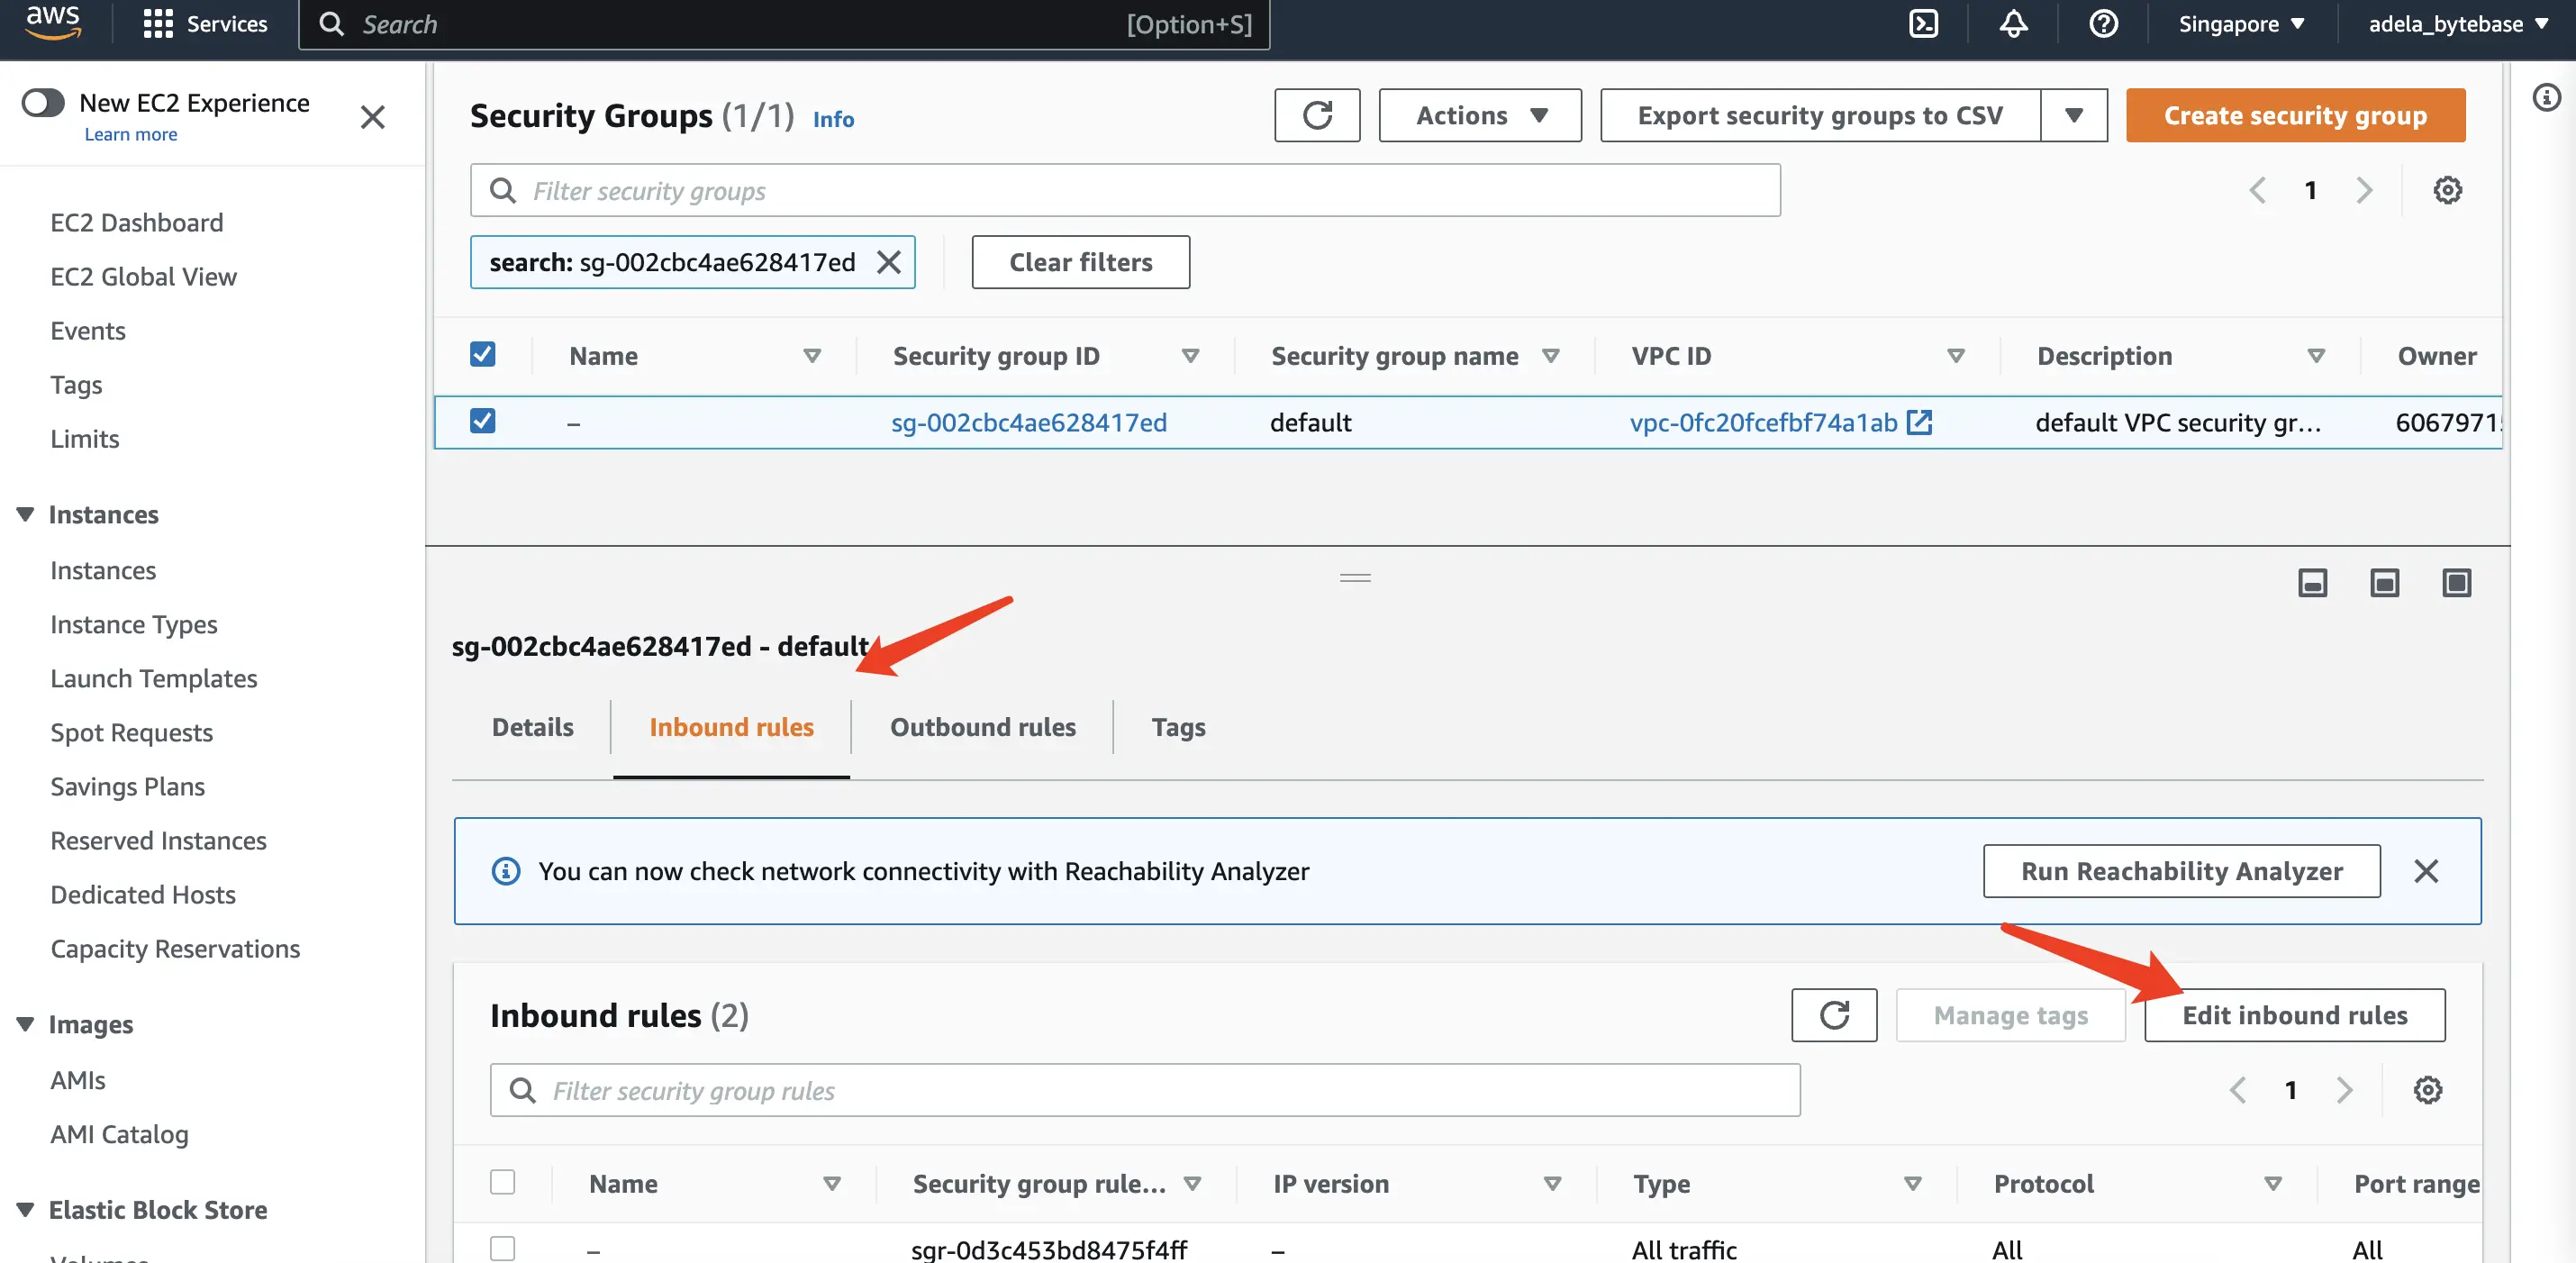Collapse the Elastic Block Store section
2576x1263 pixels.
click(25, 1210)
